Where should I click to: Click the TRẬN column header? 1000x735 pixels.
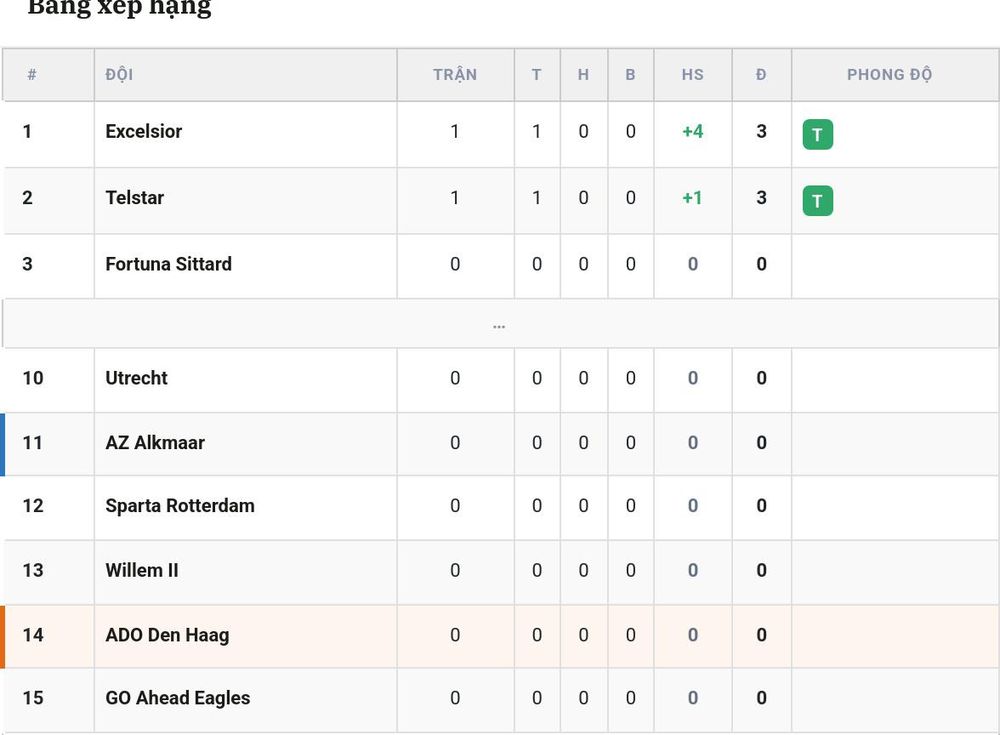(x=455, y=75)
